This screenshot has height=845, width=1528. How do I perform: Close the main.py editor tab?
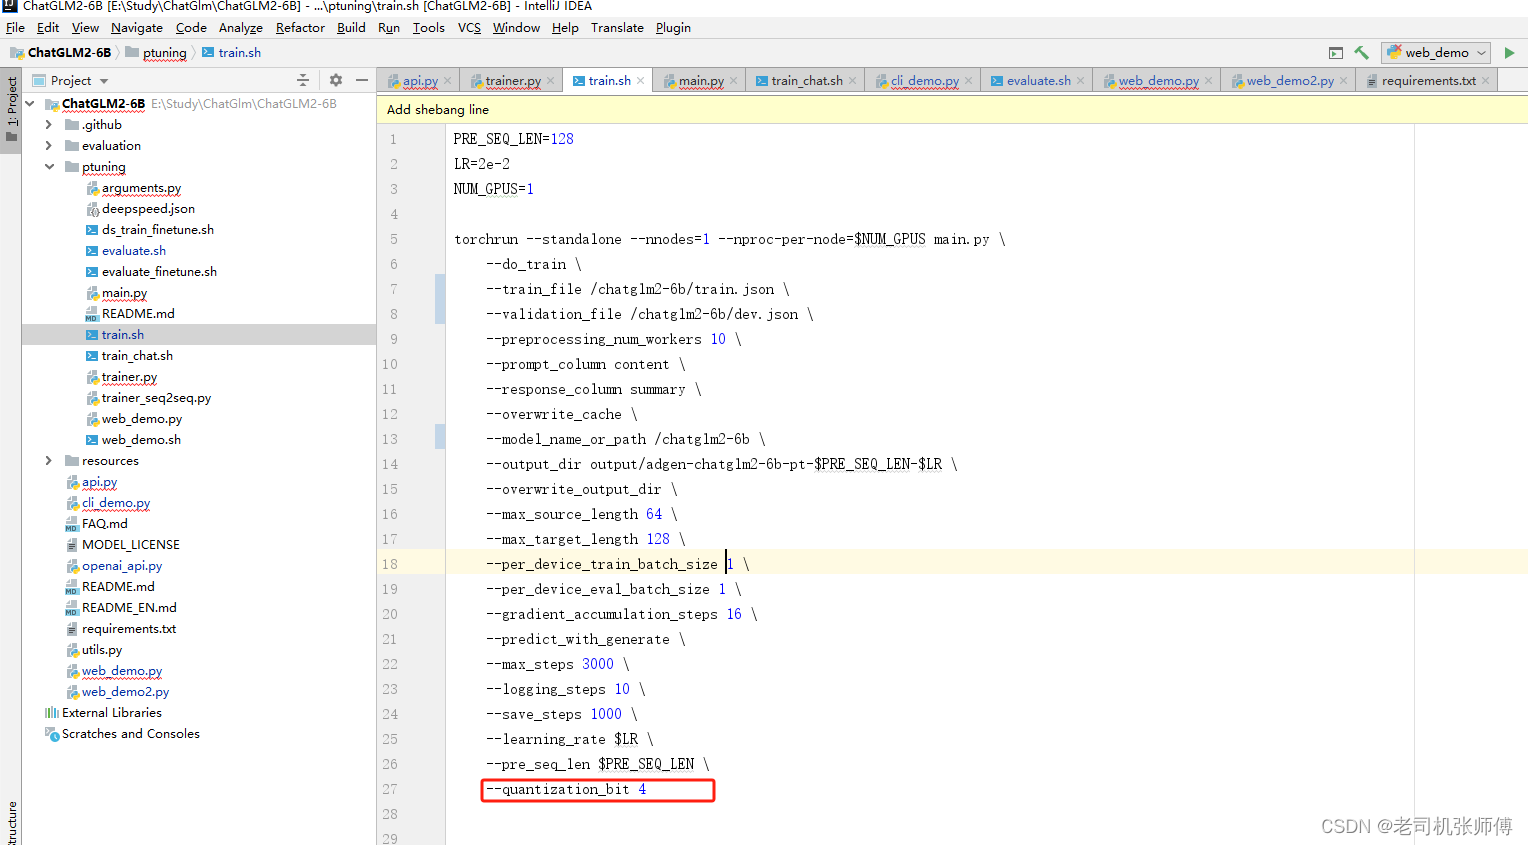[x=734, y=81]
